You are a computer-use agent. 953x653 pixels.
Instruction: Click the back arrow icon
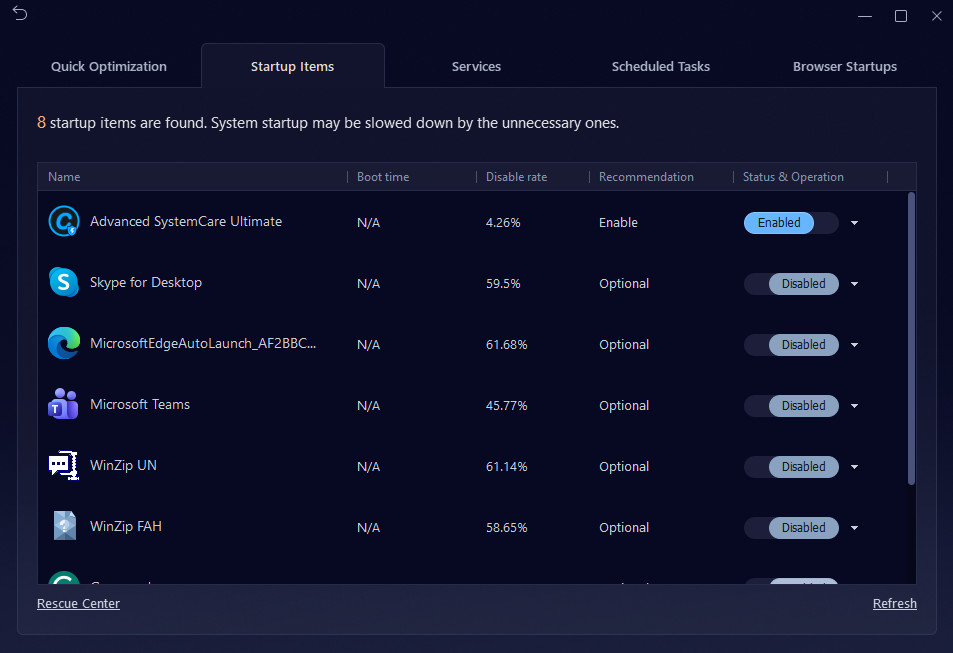point(20,13)
